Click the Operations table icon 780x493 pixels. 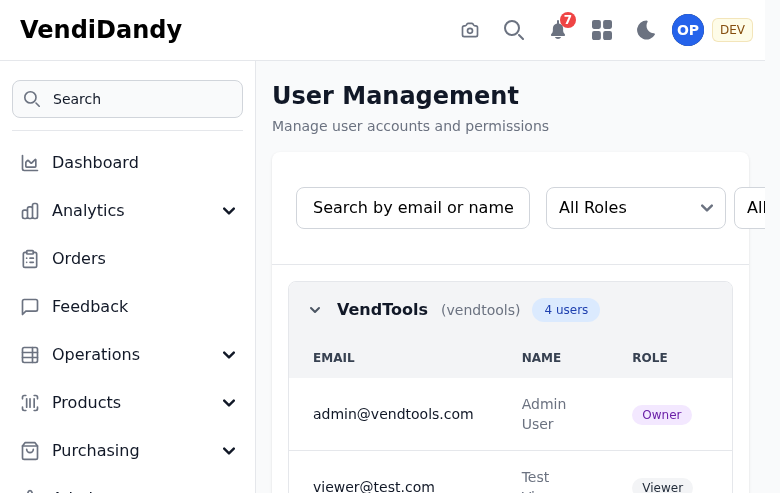pyautogui.click(x=30, y=355)
